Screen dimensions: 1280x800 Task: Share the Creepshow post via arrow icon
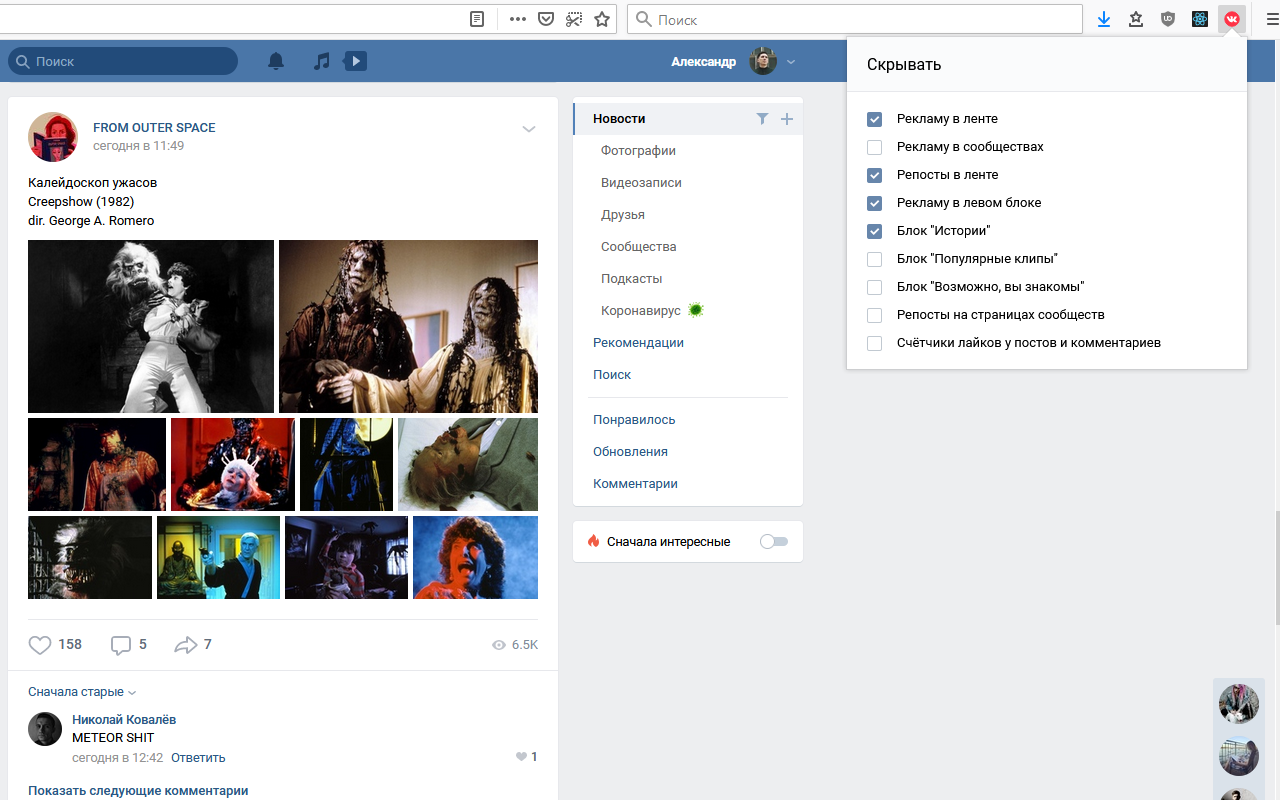point(186,645)
